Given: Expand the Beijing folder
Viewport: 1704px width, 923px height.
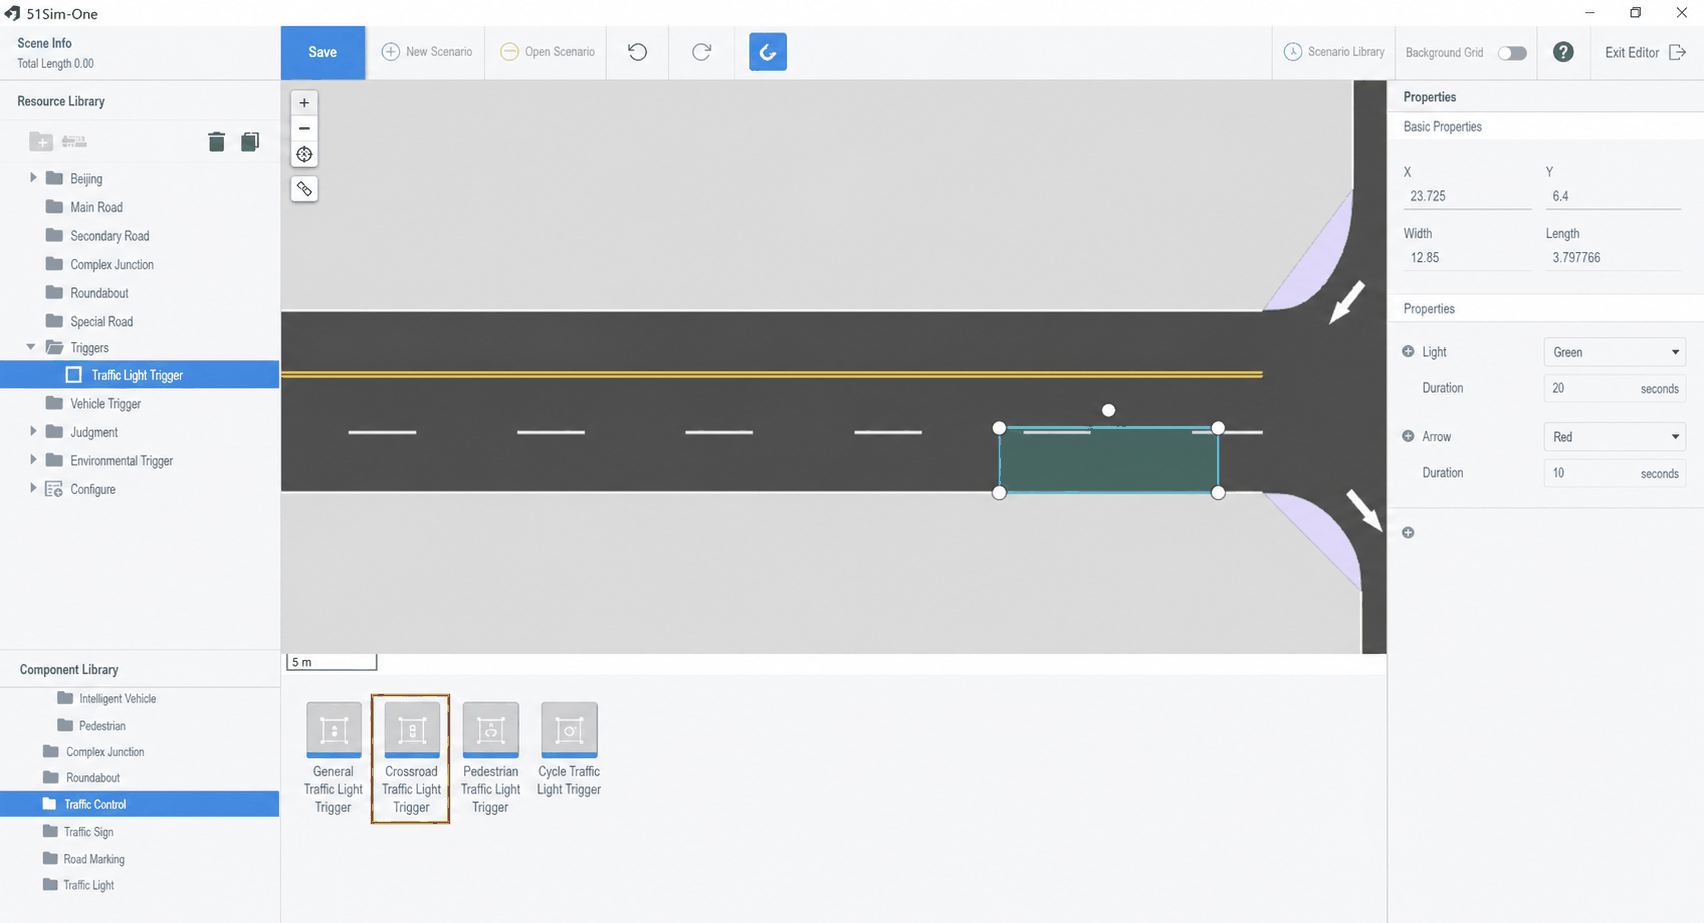Looking at the screenshot, I should pyautogui.click(x=33, y=177).
